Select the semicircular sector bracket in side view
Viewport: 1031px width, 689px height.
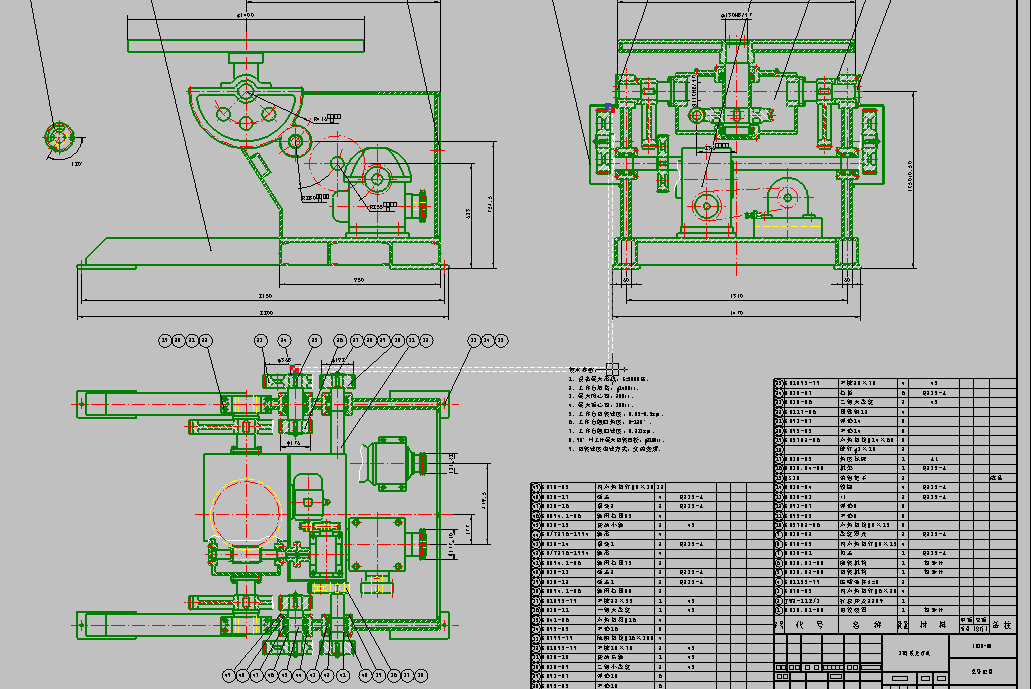point(246,112)
